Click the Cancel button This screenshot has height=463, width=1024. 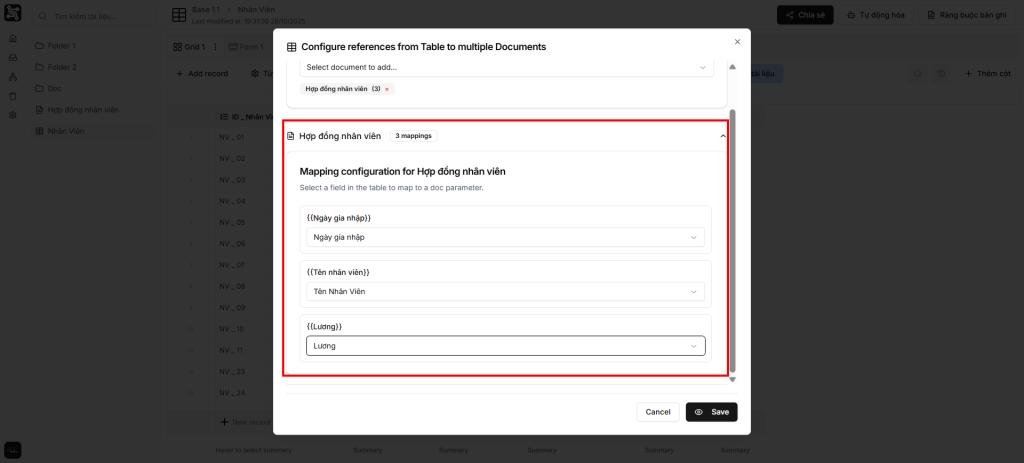pos(657,412)
